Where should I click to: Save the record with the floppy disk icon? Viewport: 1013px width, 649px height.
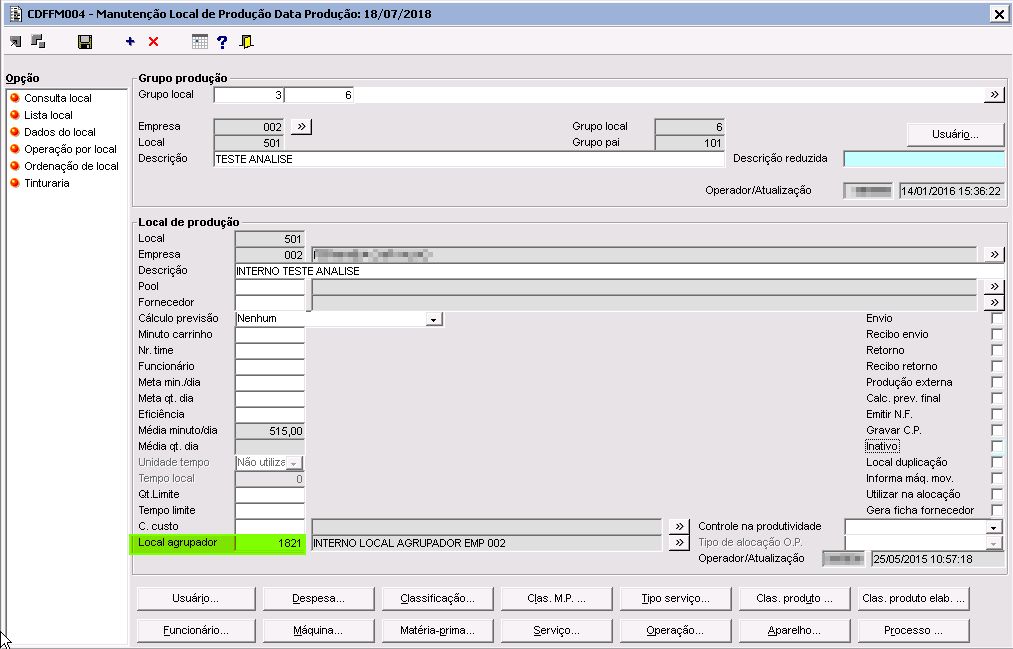85,42
